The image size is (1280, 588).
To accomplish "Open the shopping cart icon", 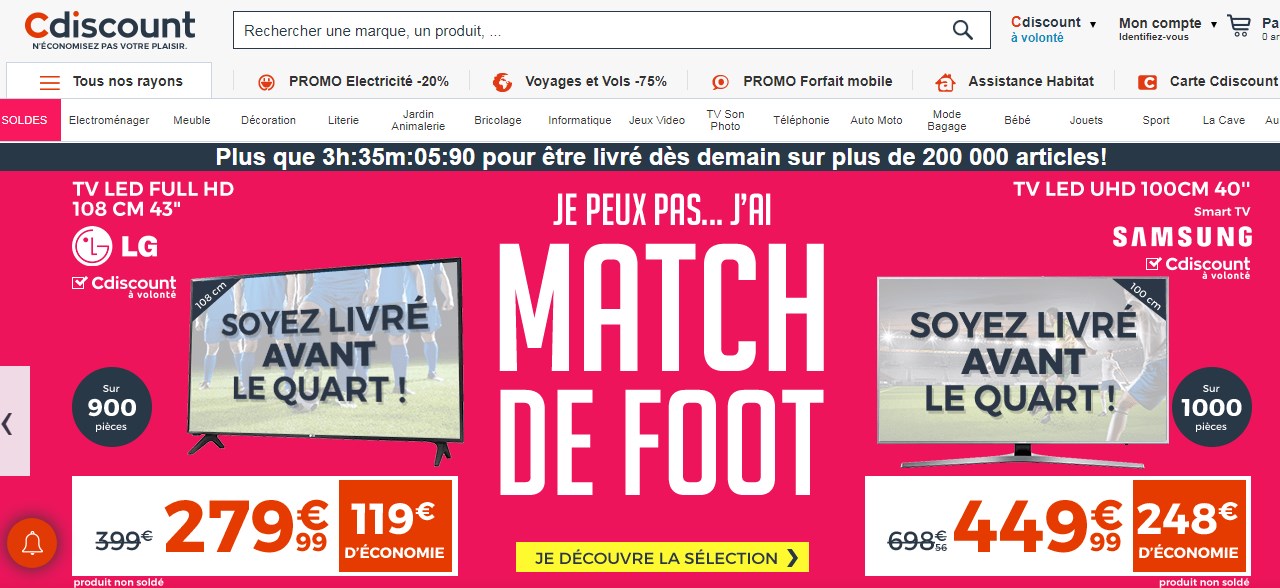I will [x=1239, y=26].
